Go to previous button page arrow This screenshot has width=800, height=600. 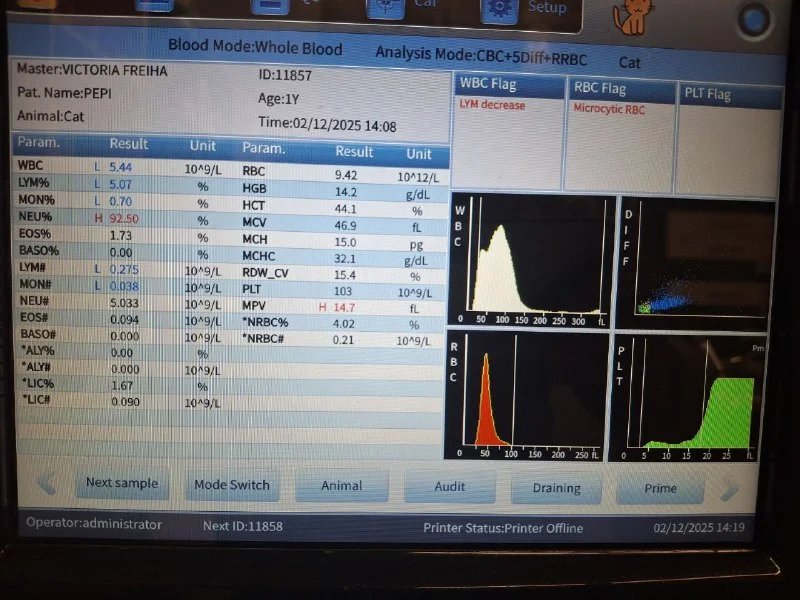point(46,484)
